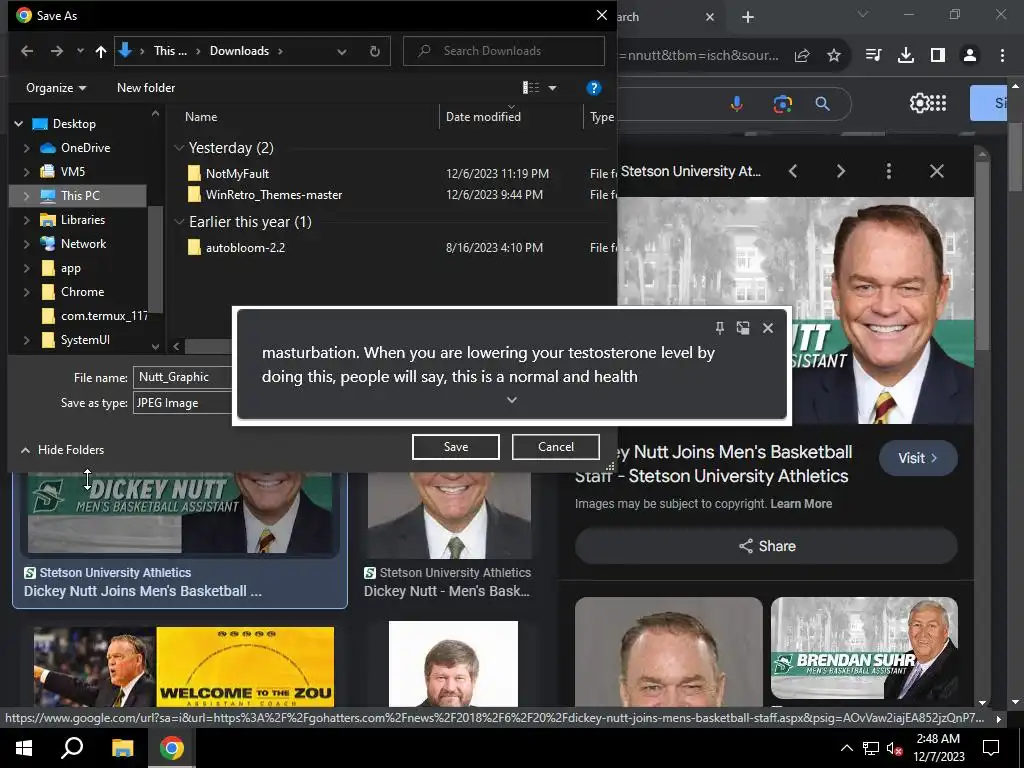The height and width of the screenshot is (768, 1024).
Task: Open Brendan Suhr related image thumbnail
Action: (x=864, y=648)
